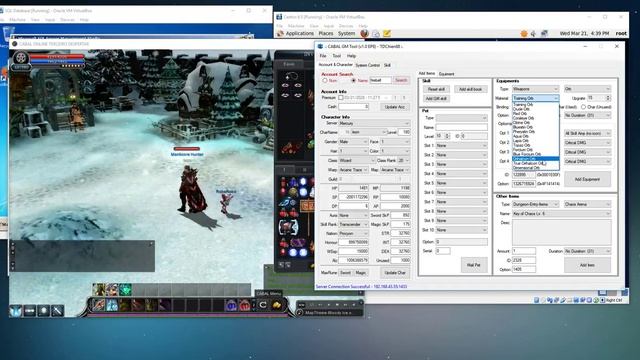
Task: Open the Server dropdown in Character Info
Action: tap(373, 123)
